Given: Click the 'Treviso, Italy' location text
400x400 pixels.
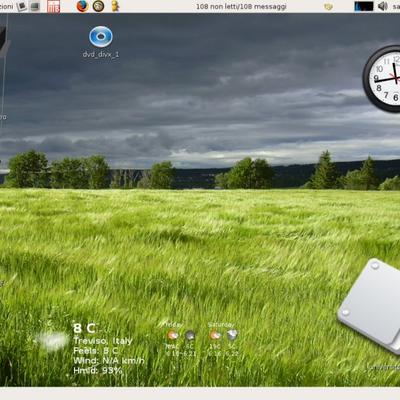Looking at the screenshot, I should tap(103, 341).
